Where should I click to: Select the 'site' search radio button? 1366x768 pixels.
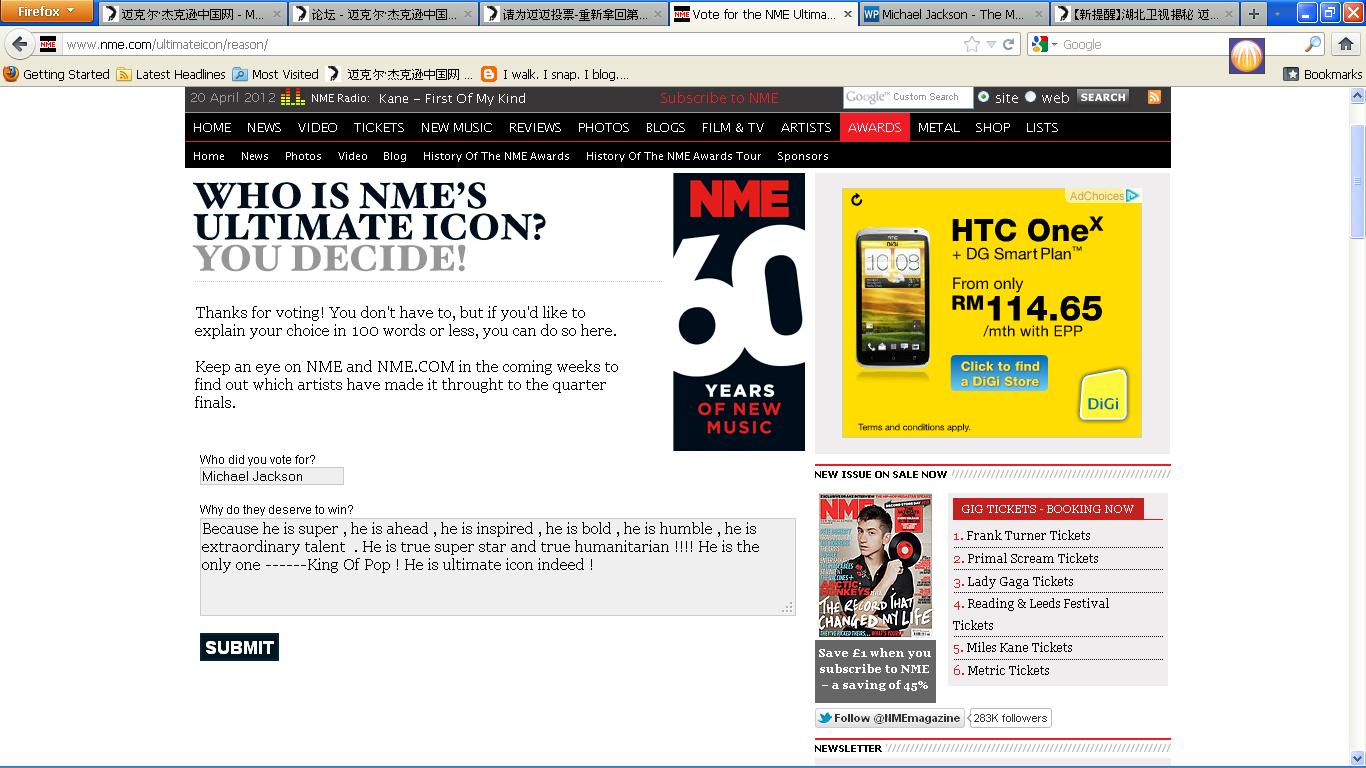pos(984,97)
